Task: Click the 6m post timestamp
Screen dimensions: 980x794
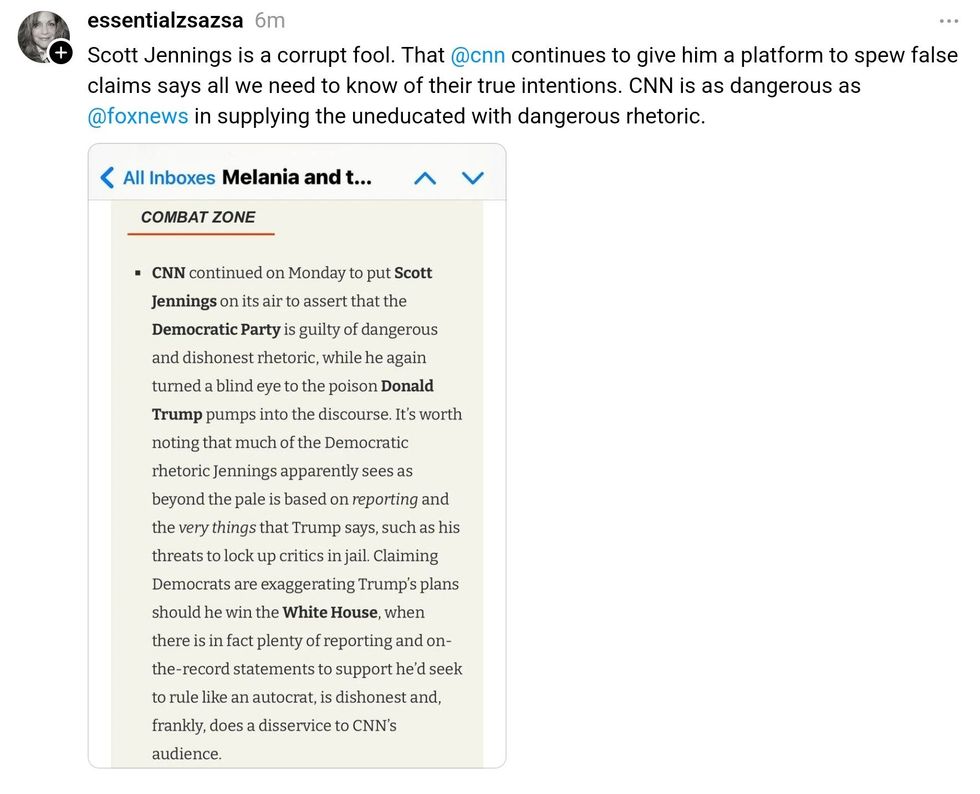Action: [270, 21]
